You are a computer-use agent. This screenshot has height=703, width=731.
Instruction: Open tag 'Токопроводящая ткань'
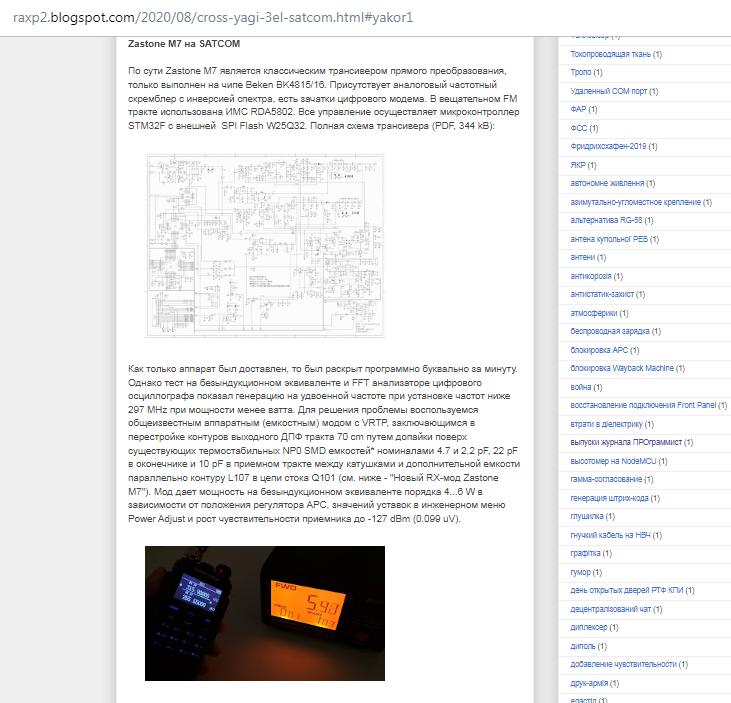pyautogui.click(x=611, y=54)
